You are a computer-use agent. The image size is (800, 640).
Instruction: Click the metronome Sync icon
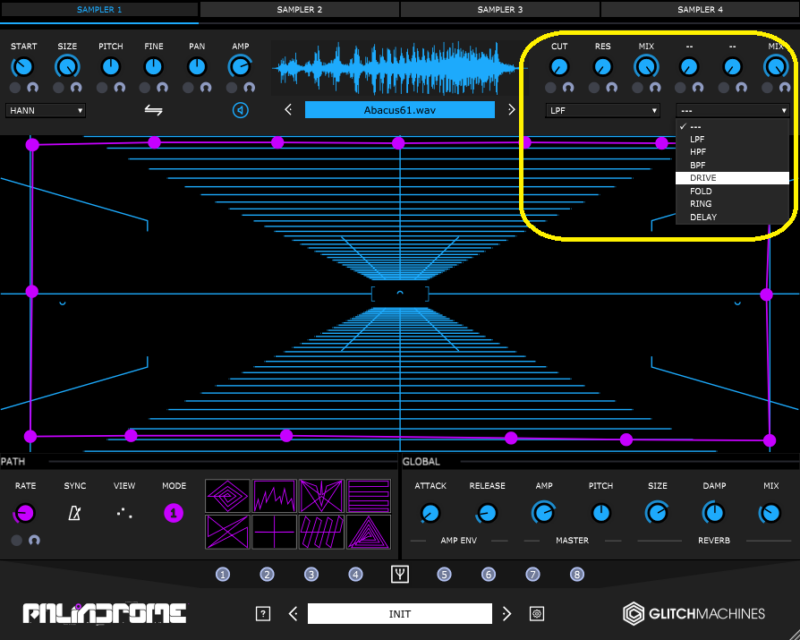point(74,513)
